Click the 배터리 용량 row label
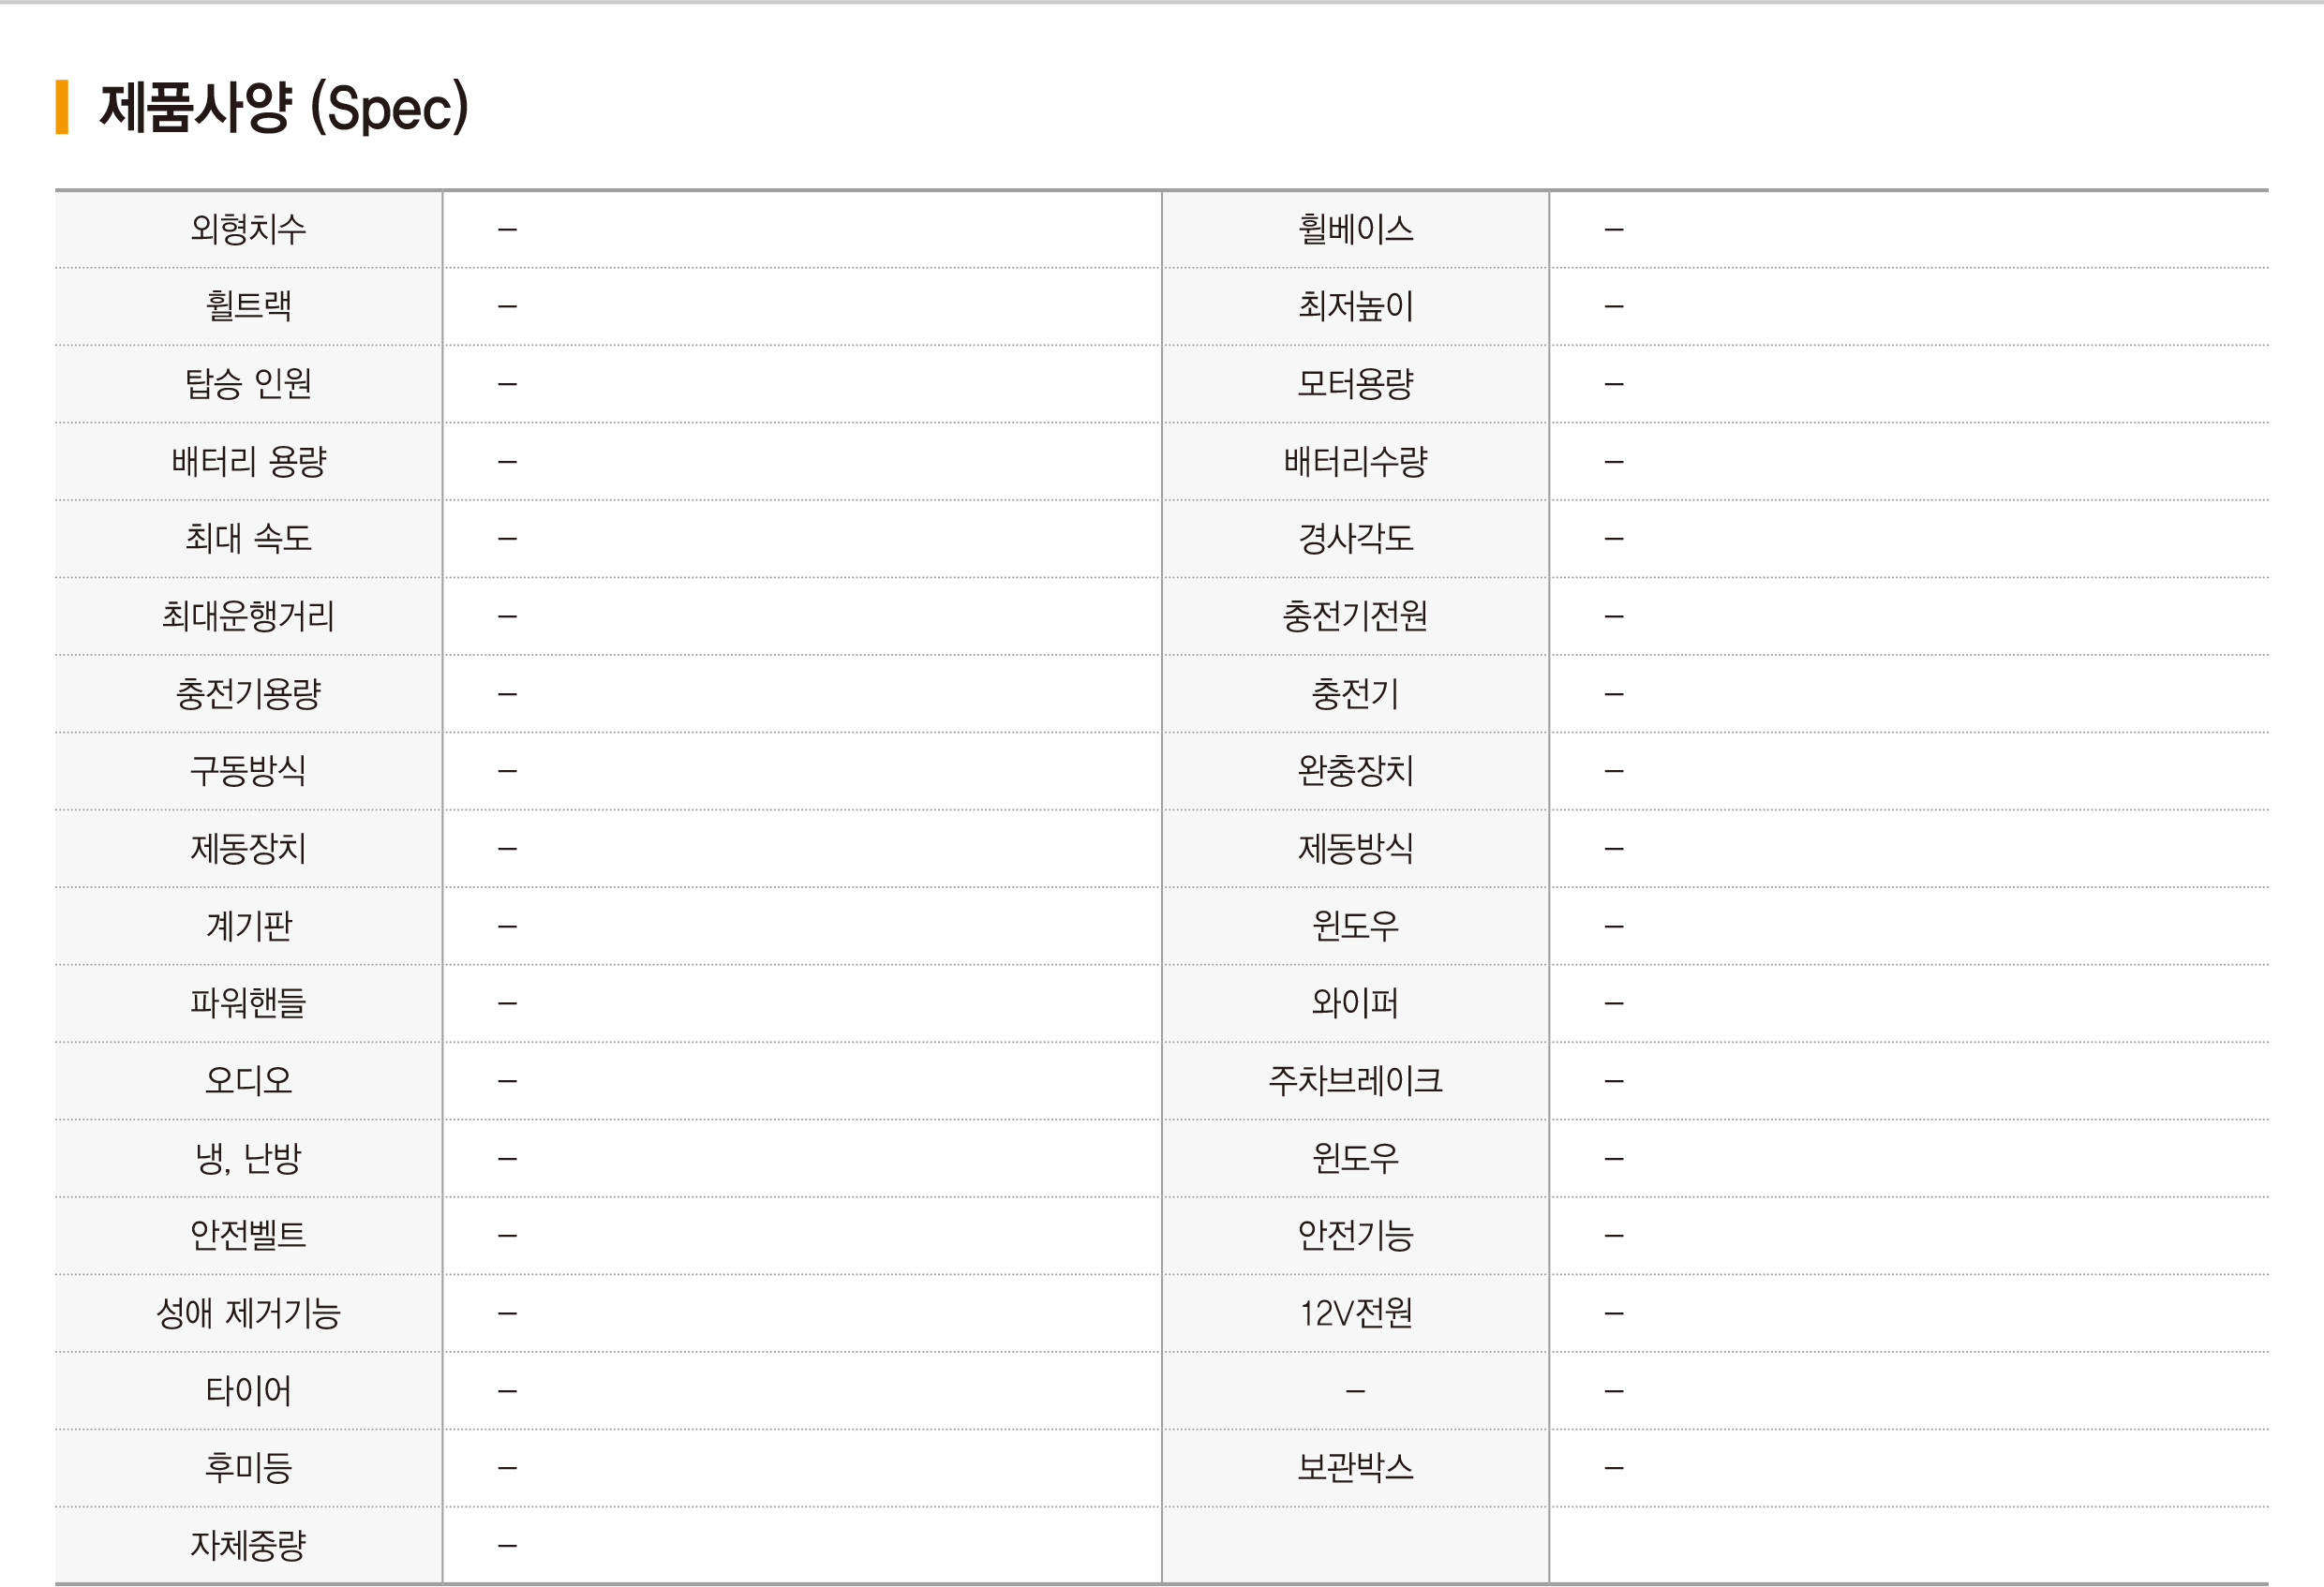Screen dimensions: 2324x1587 [248, 461]
